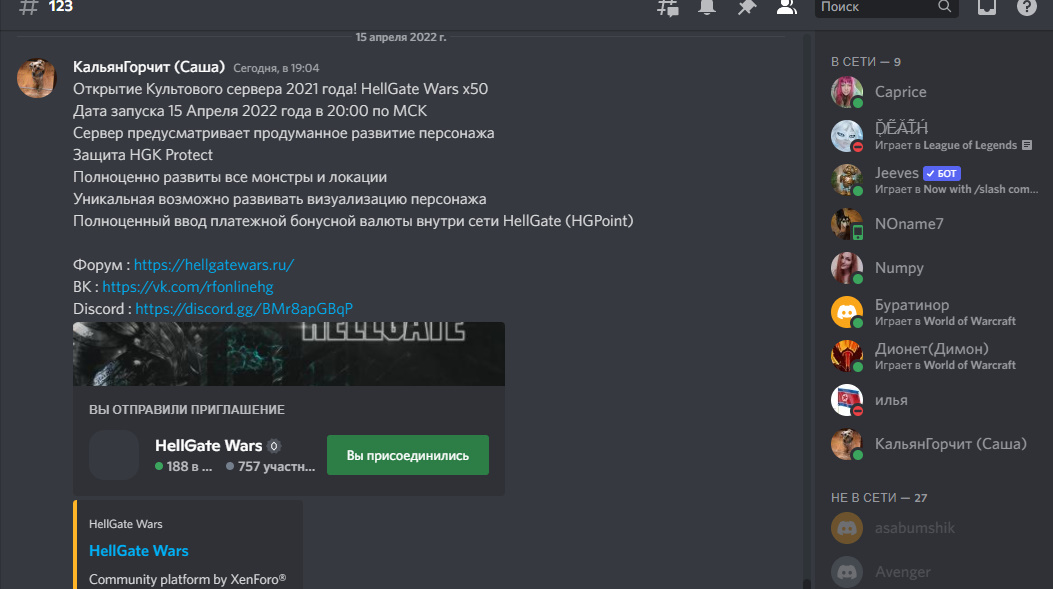Image resolution: width=1053 pixels, height=589 pixels.
Task: Click 'Community platform by XenForo®' embed text
Action: click(187, 579)
